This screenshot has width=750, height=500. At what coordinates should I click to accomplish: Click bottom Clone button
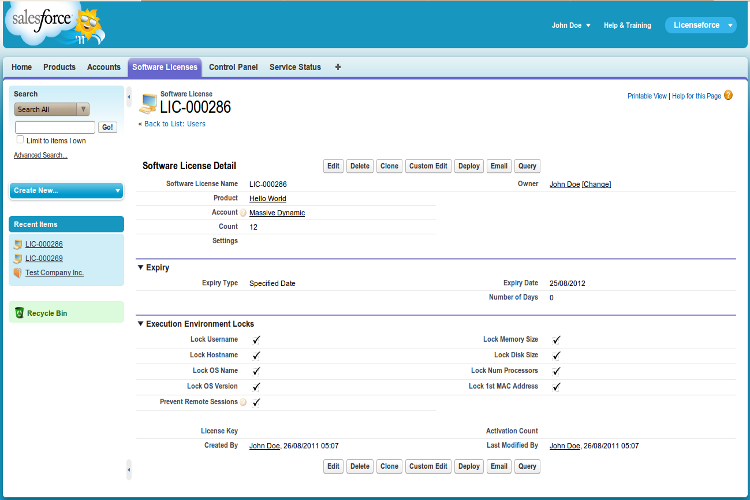389,467
